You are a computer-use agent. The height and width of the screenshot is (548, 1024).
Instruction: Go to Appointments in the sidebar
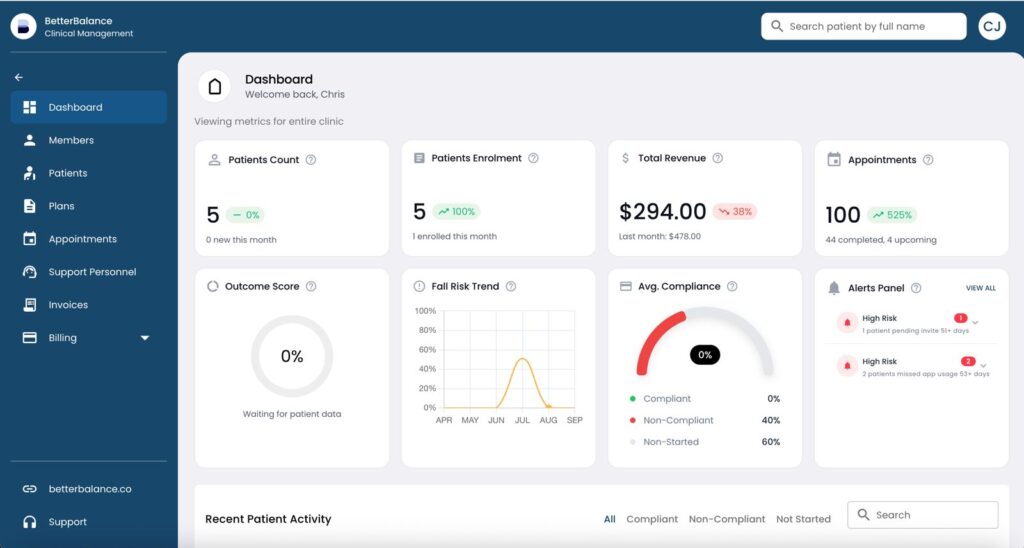tap(82, 239)
